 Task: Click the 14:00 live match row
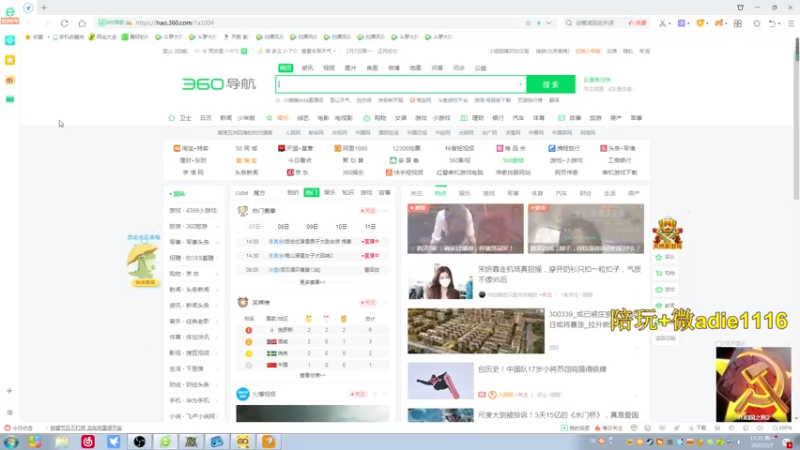coord(313,241)
